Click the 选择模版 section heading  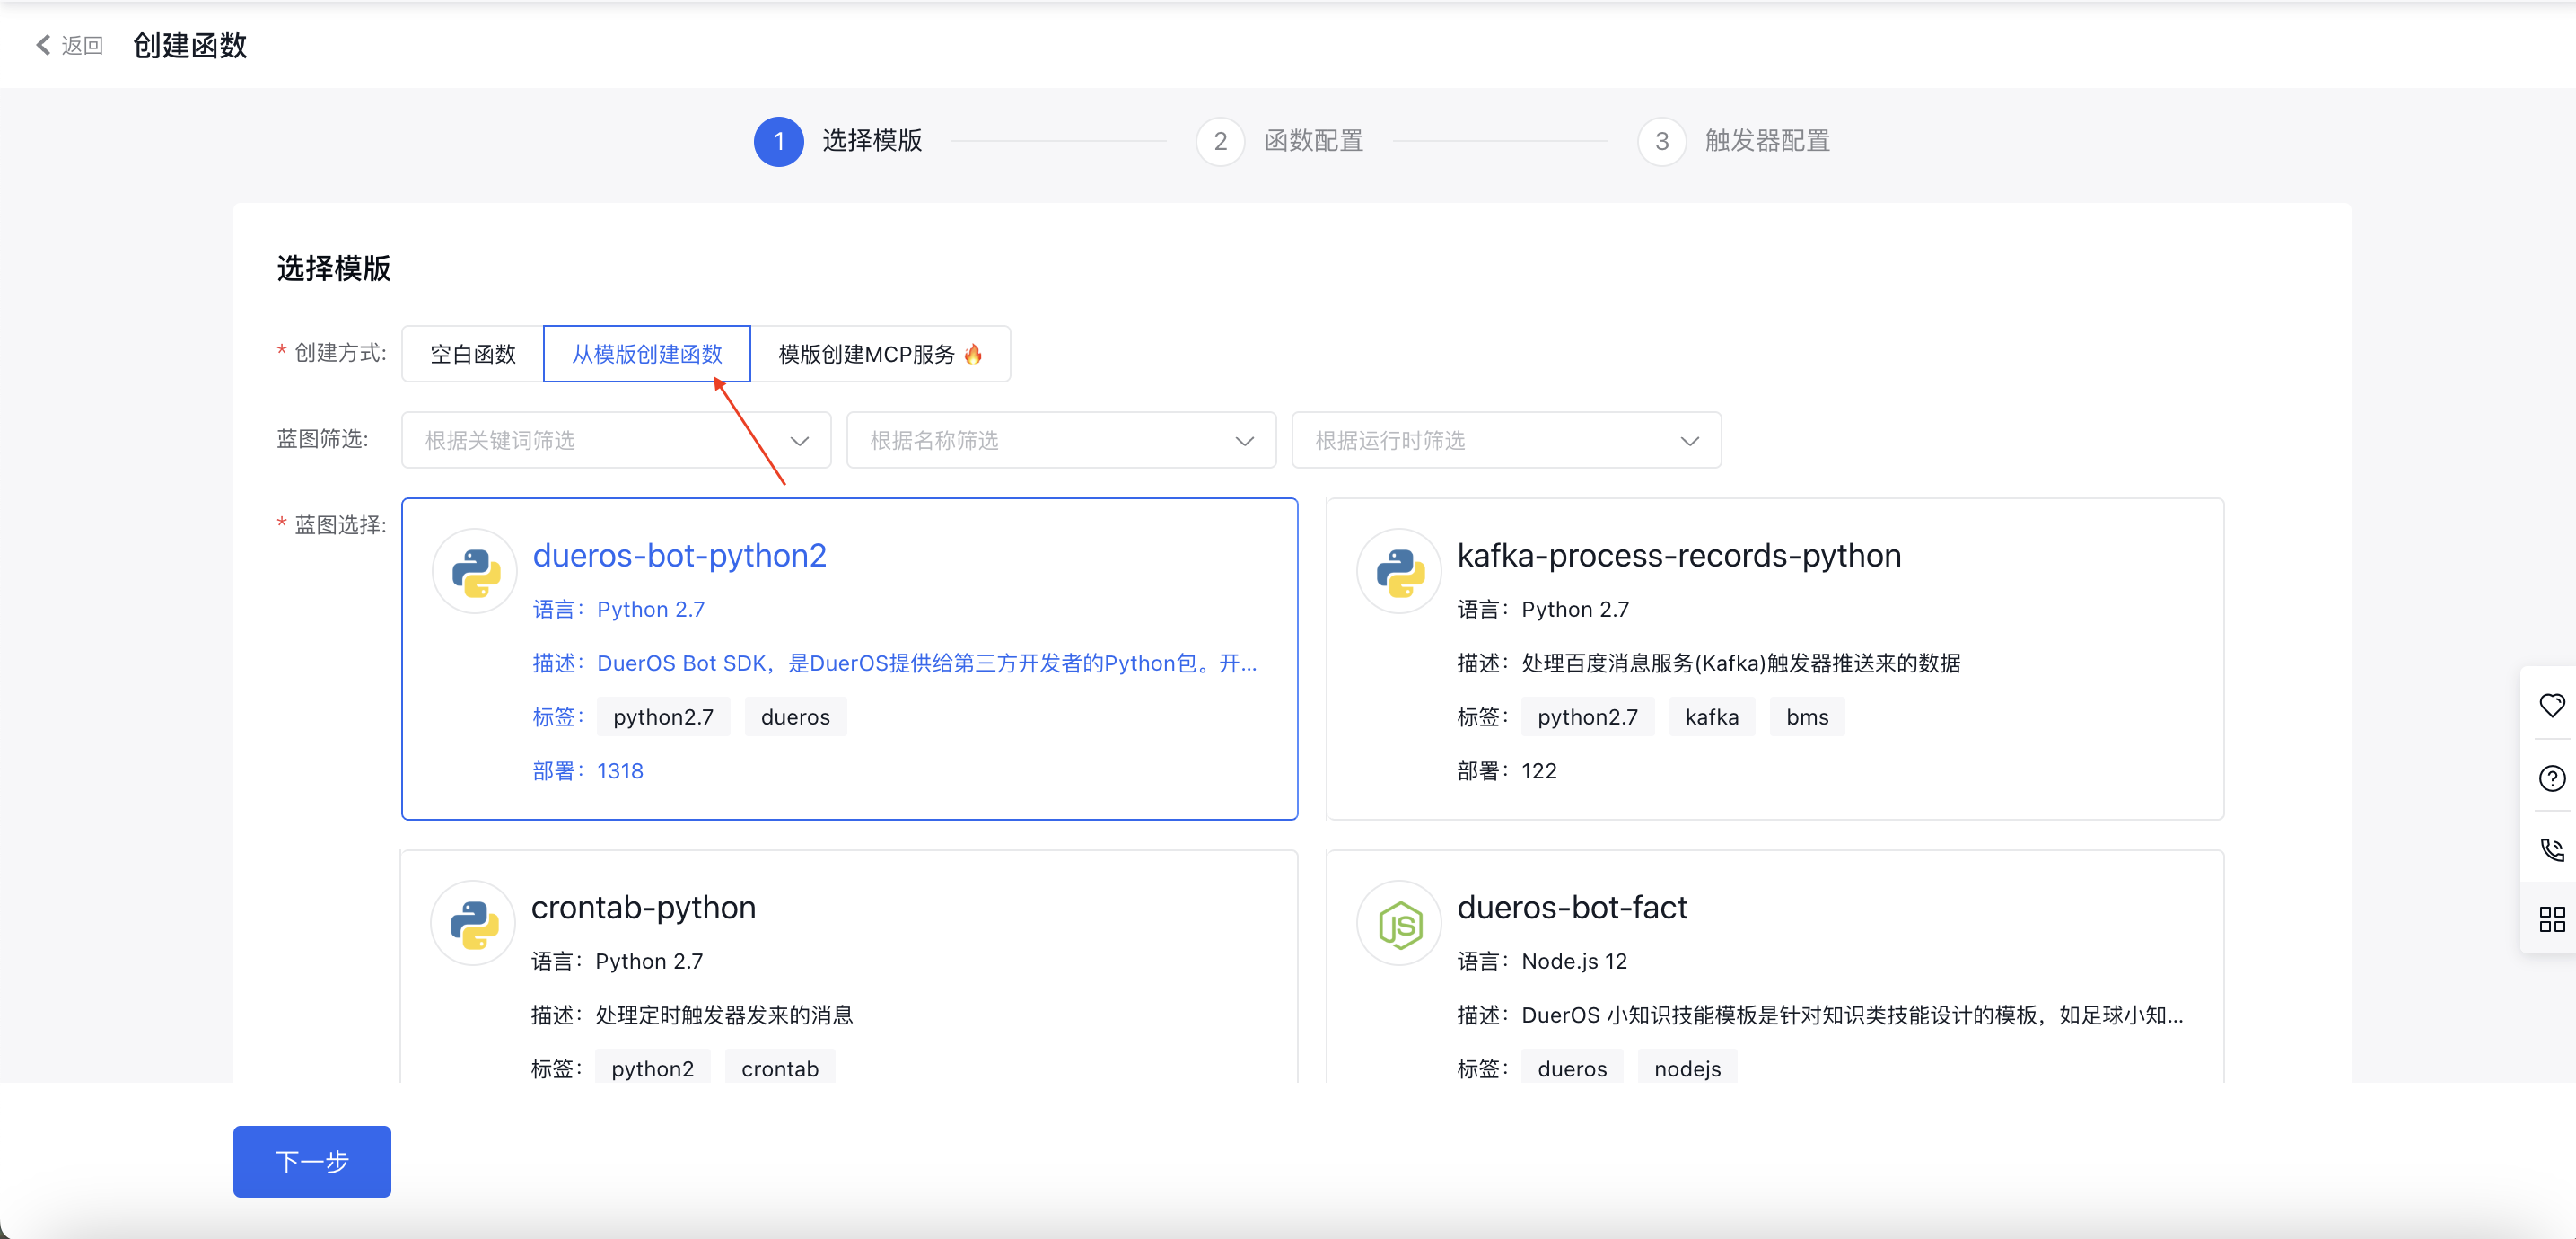tap(334, 268)
